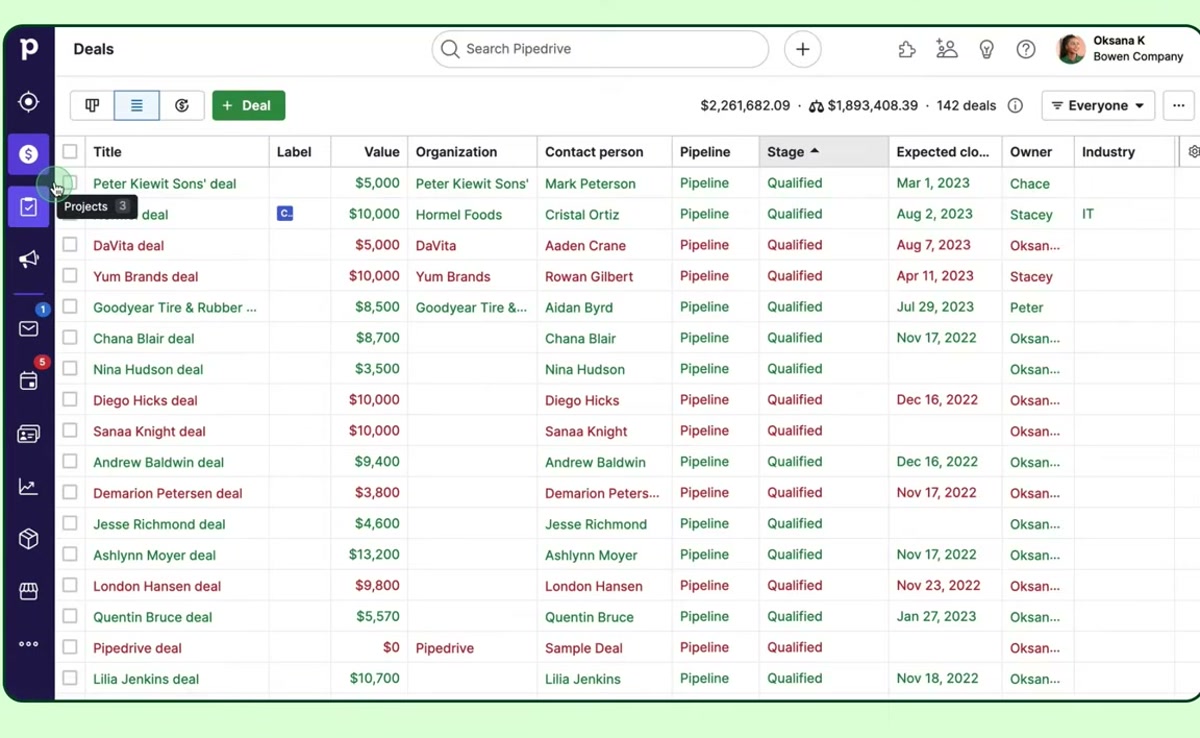This screenshot has height=738, width=1200.
Task: Open the Everyone filter dropdown
Action: tap(1098, 106)
